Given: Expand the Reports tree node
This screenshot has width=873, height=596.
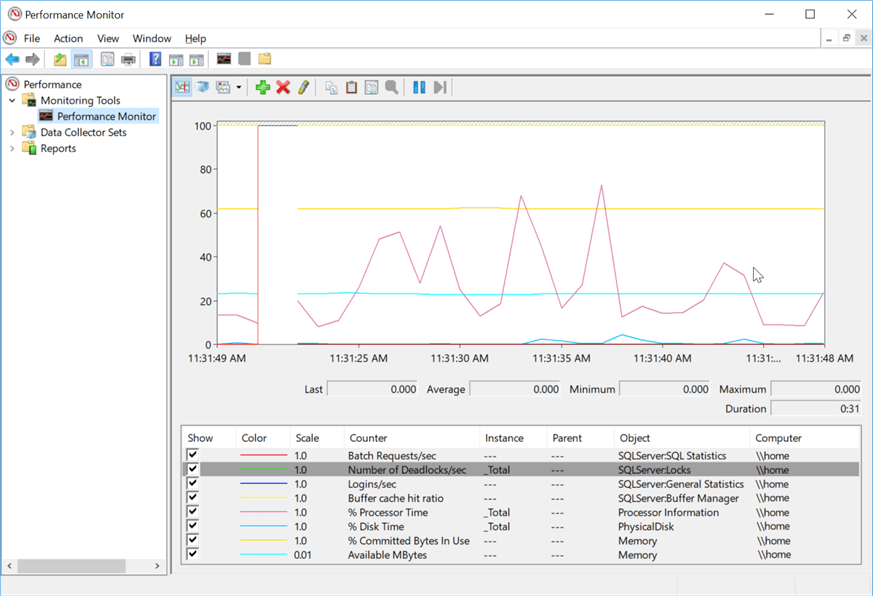Looking at the screenshot, I should point(12,148).
